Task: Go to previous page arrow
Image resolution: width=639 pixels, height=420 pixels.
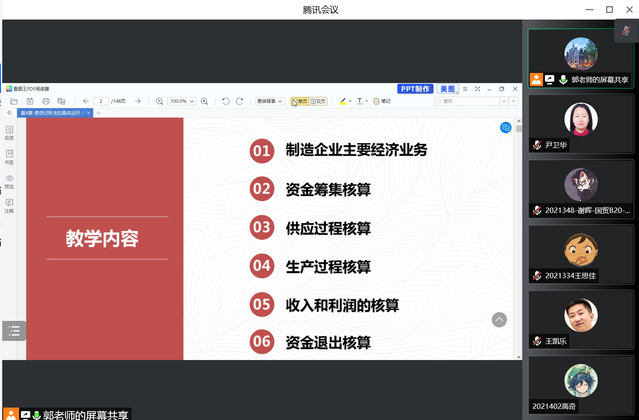Action: point(86,101)
